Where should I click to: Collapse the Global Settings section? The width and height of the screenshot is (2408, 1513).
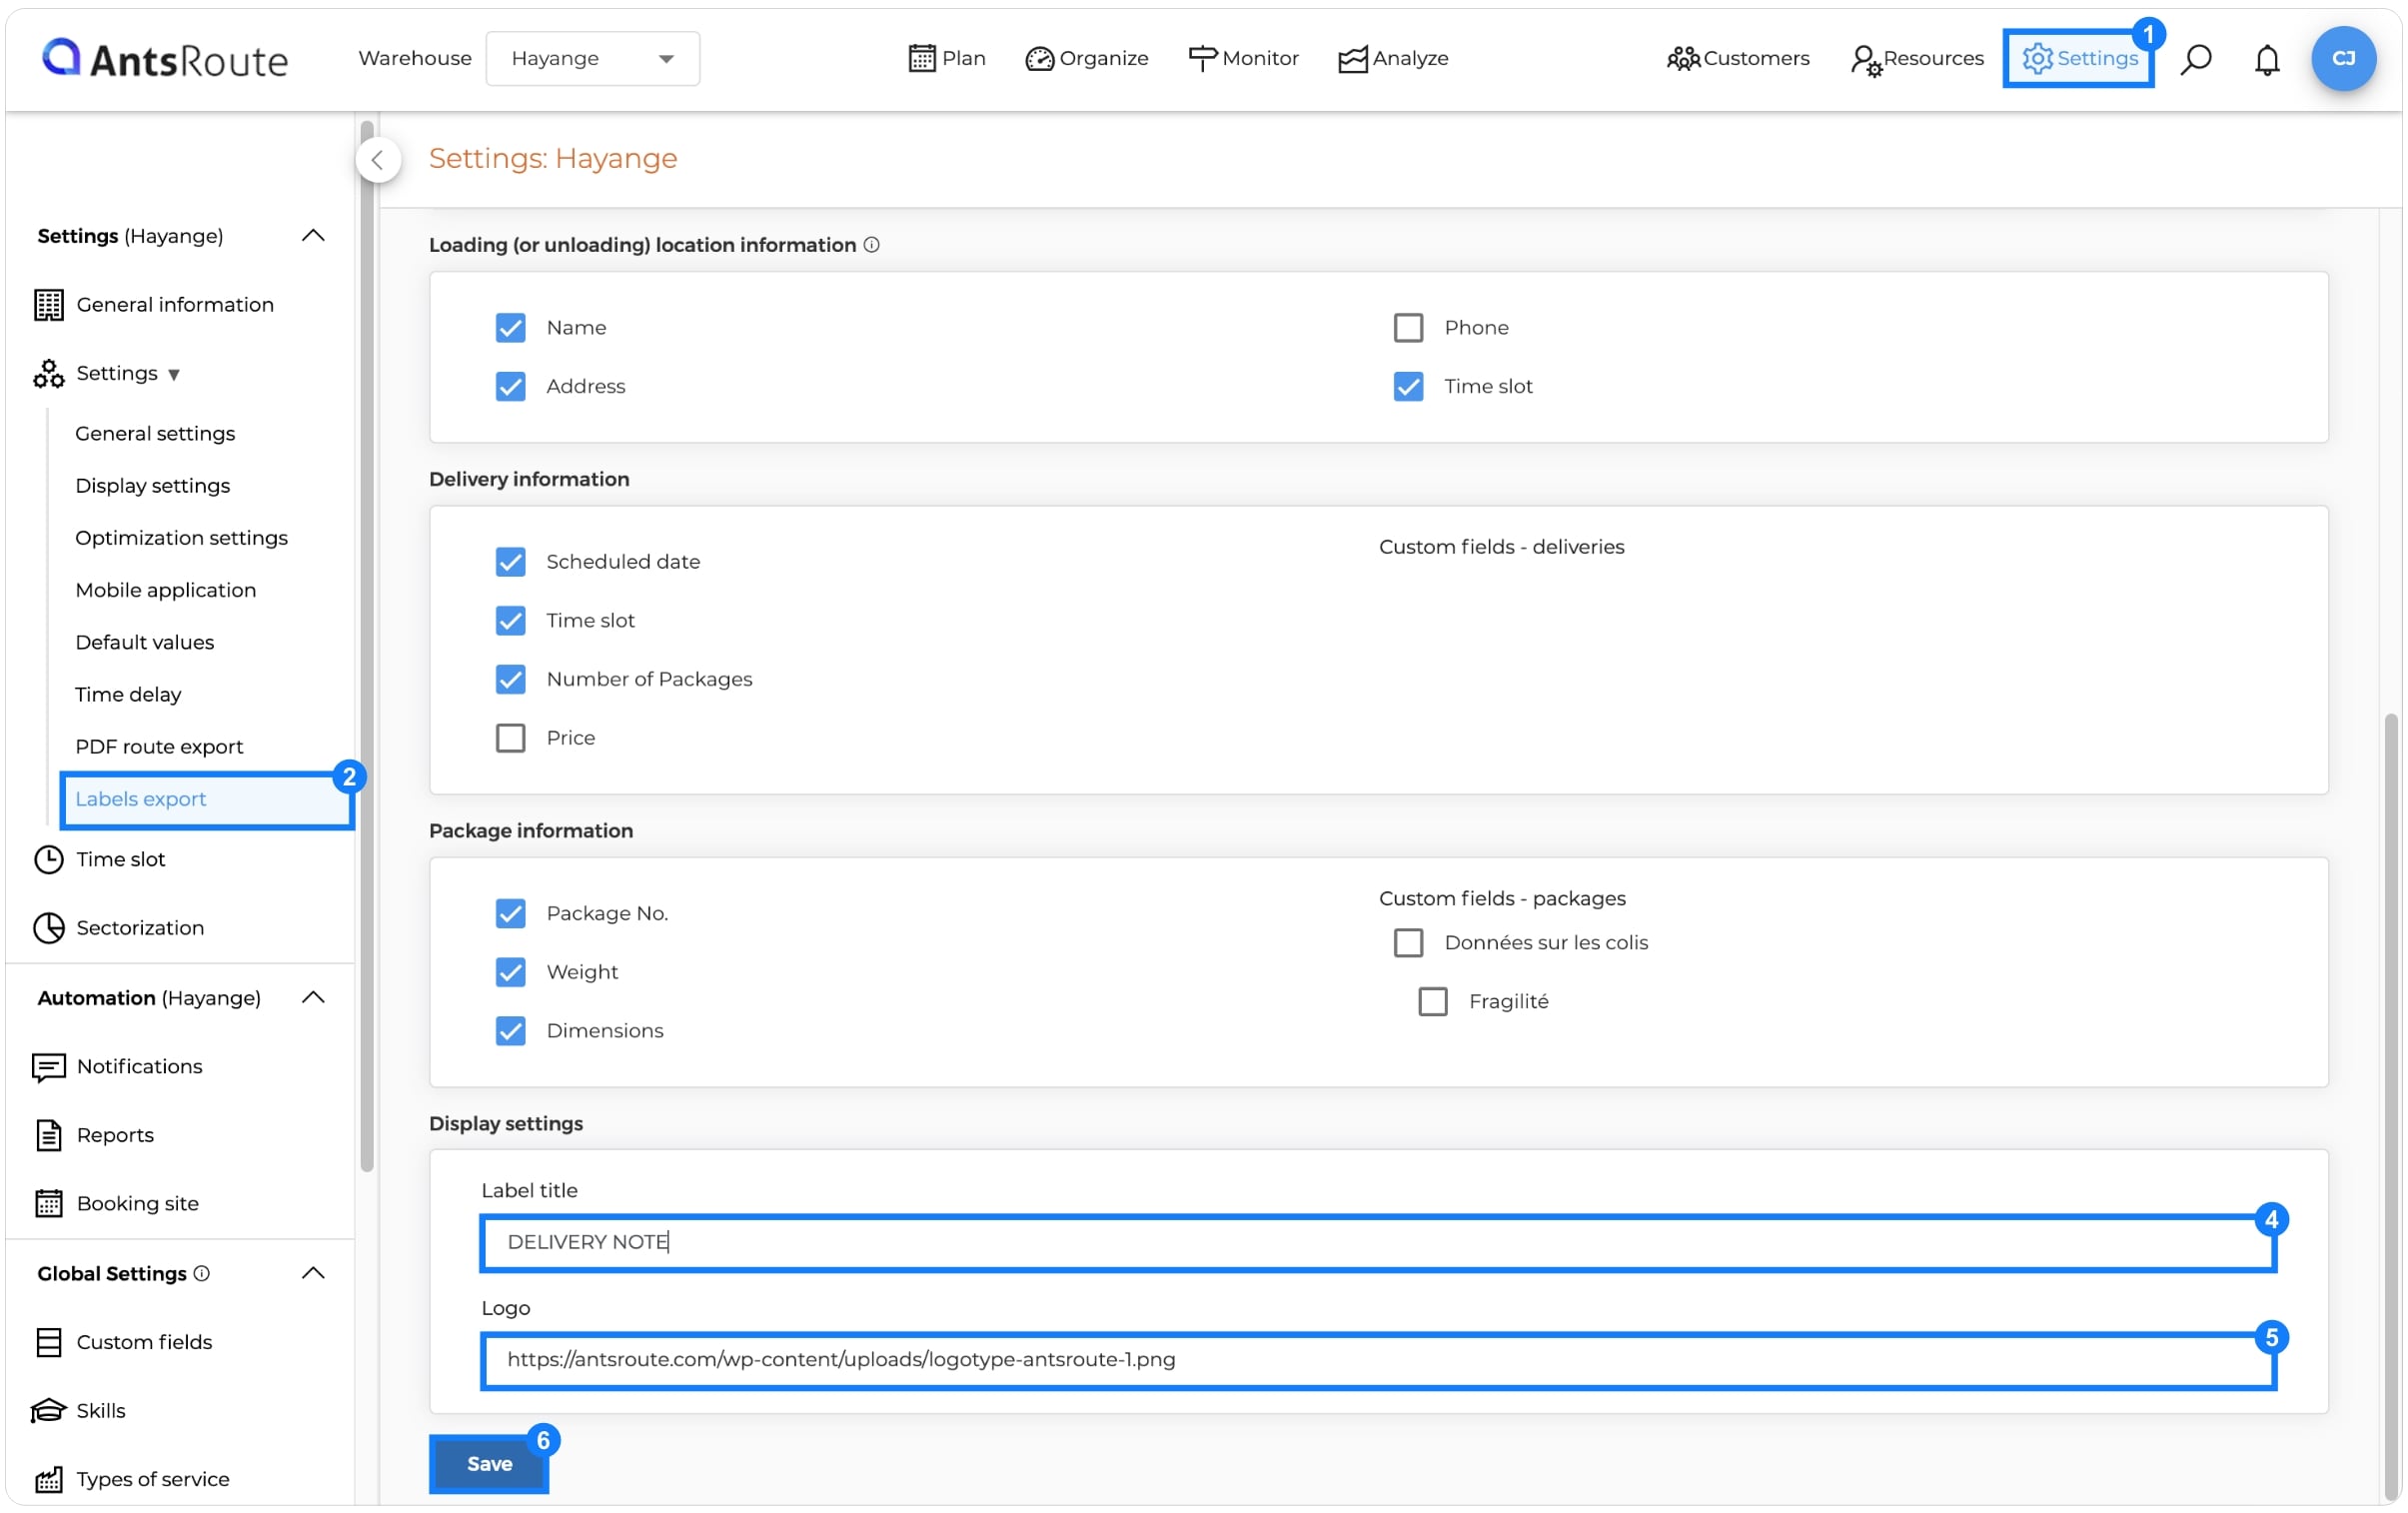[313, 1273]
